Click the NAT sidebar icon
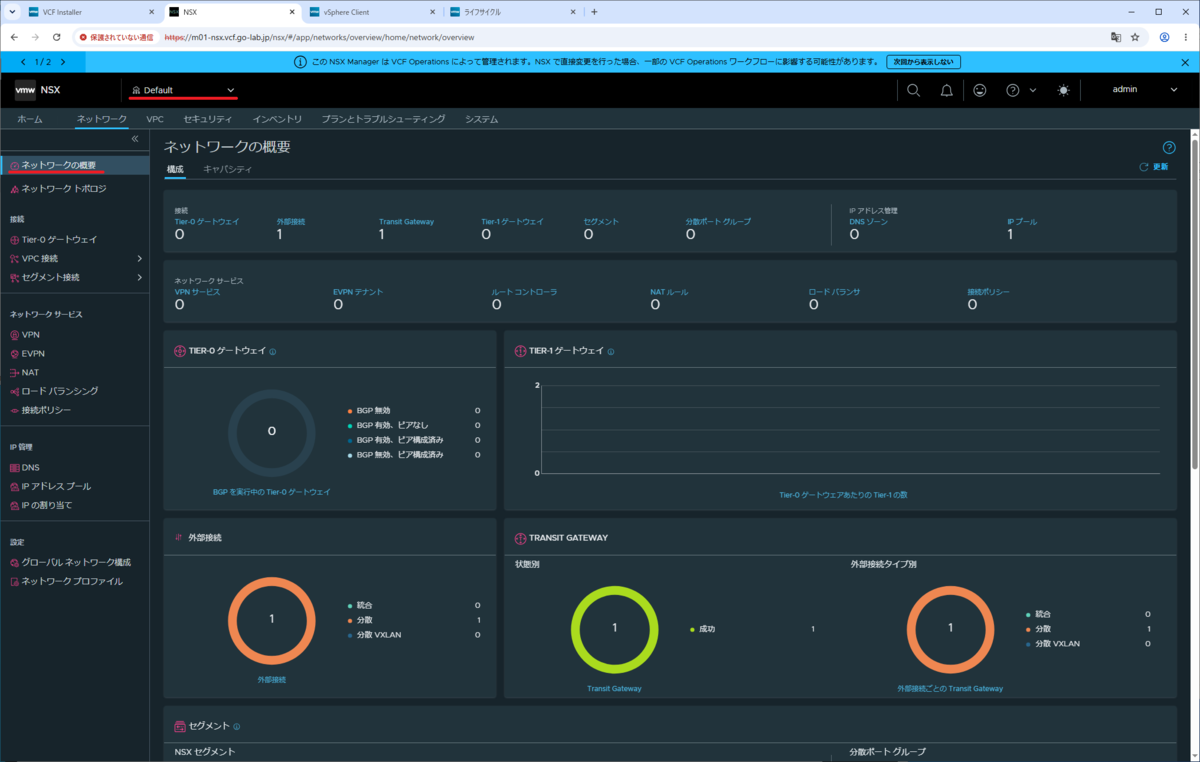Viewport: 1200px width, 762px height. (14, 372)
